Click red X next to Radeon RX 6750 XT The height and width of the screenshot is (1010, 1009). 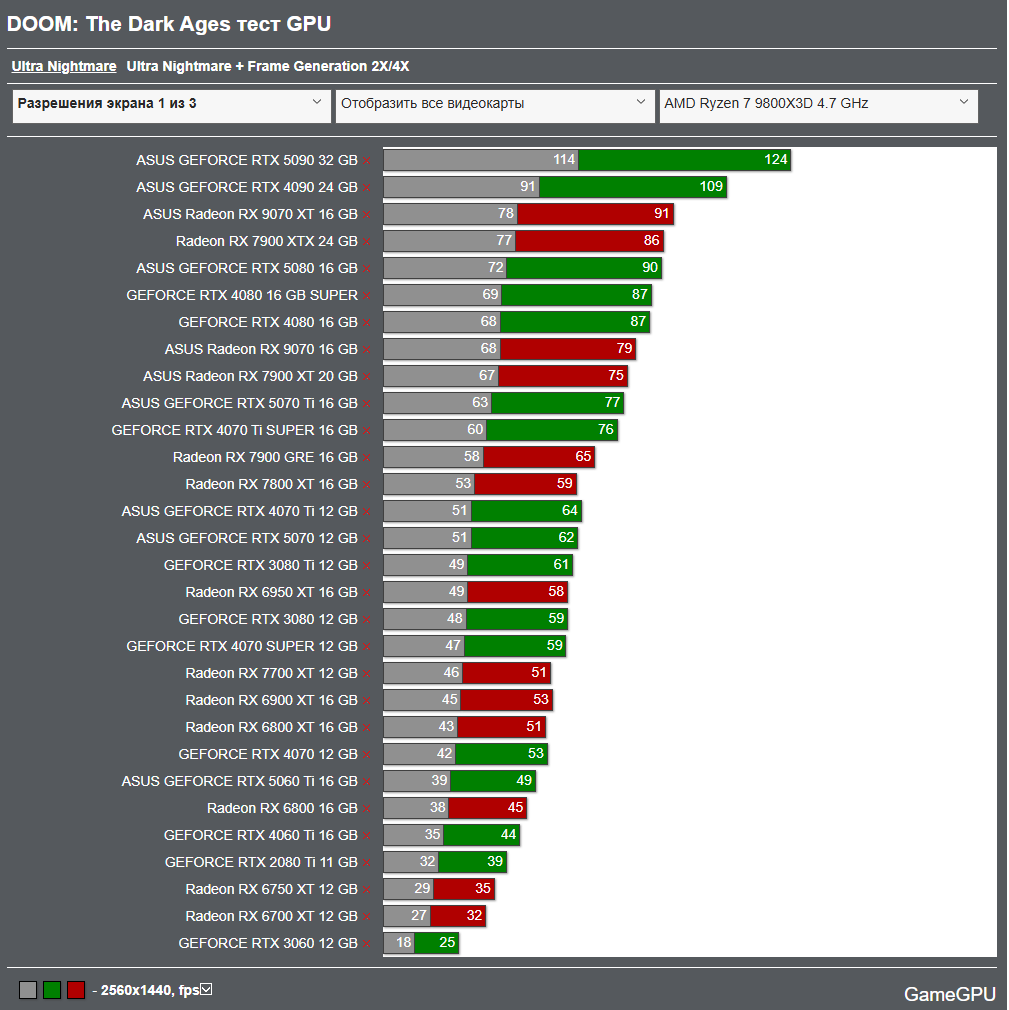(x=367, y=891)
